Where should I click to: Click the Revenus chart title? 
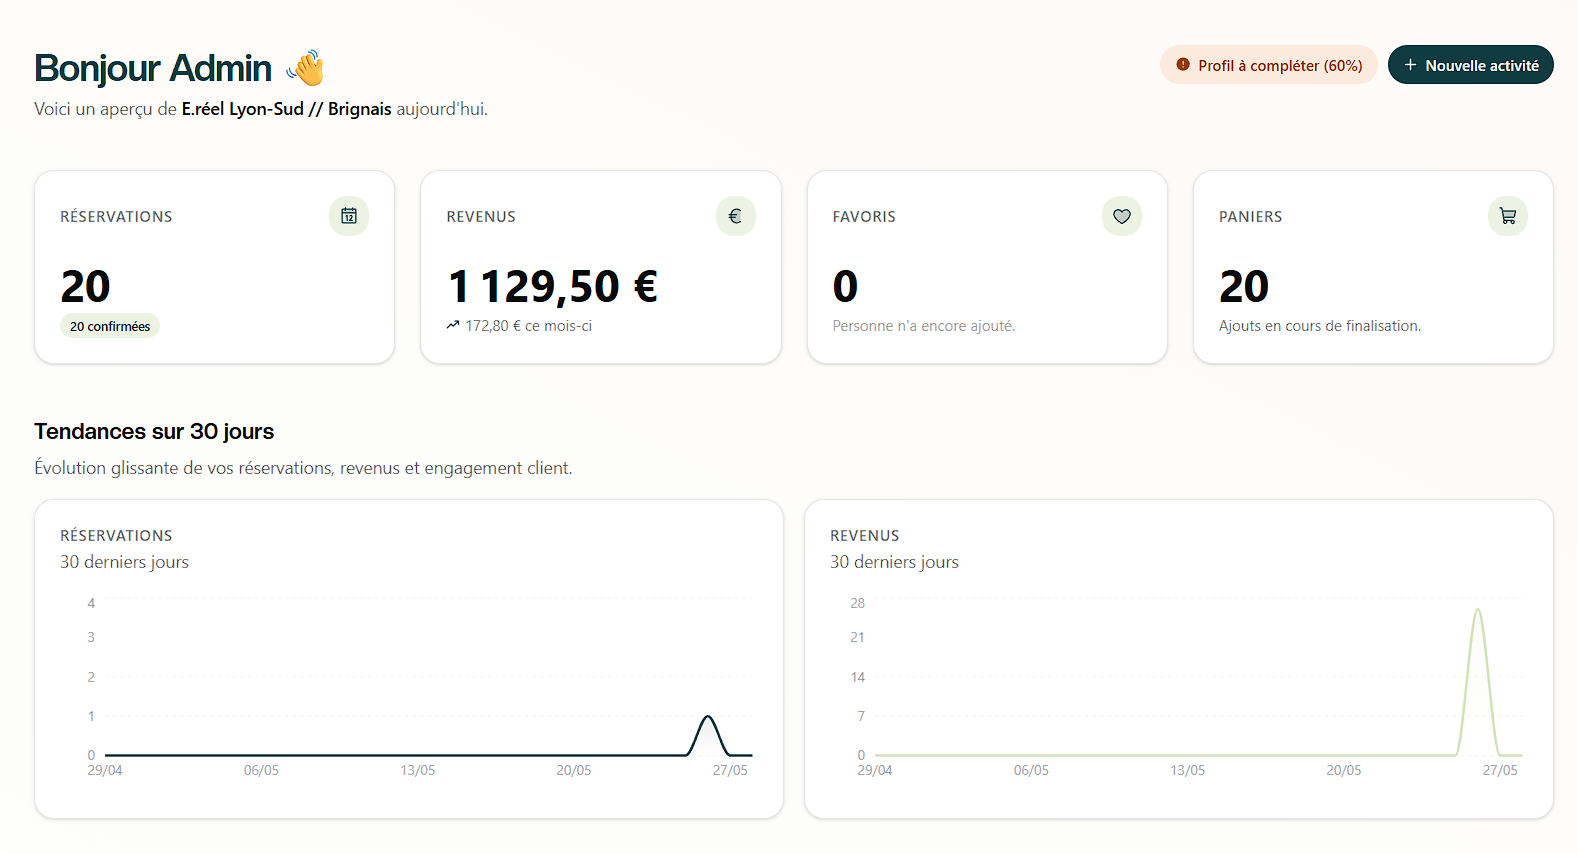click(x=864, y=536)
